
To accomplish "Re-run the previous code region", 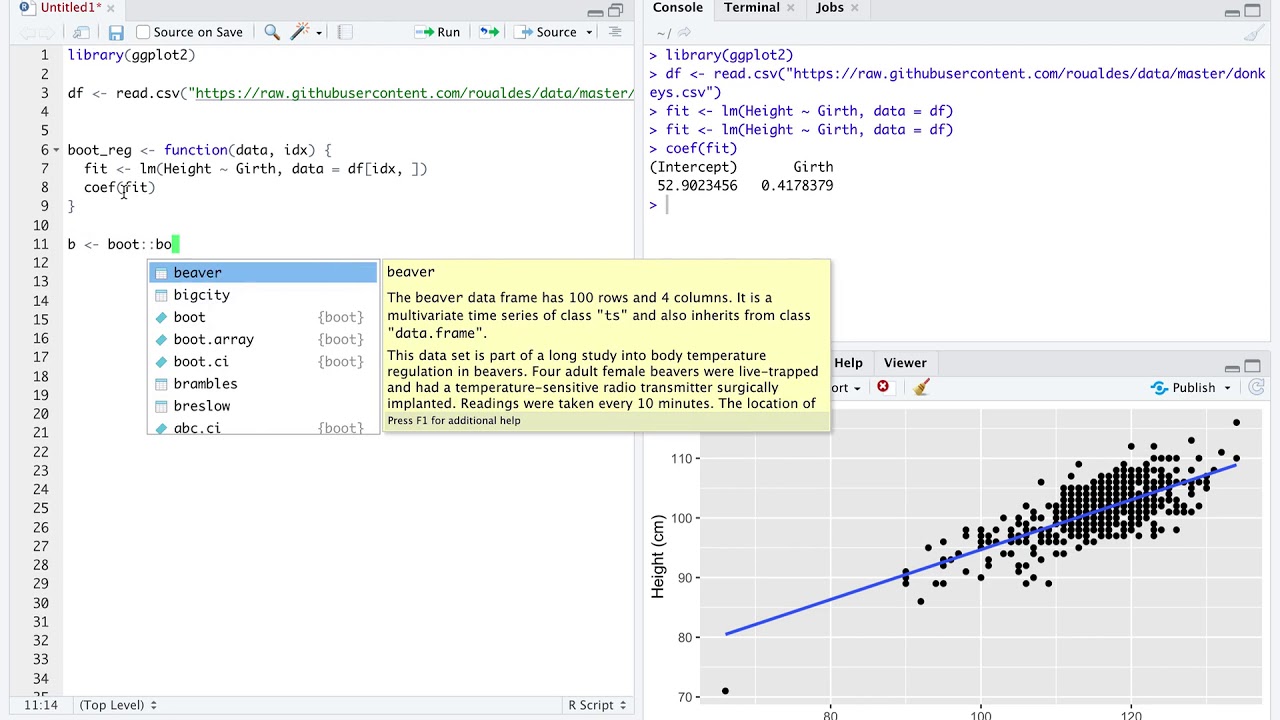I will (x=488, y=32).
